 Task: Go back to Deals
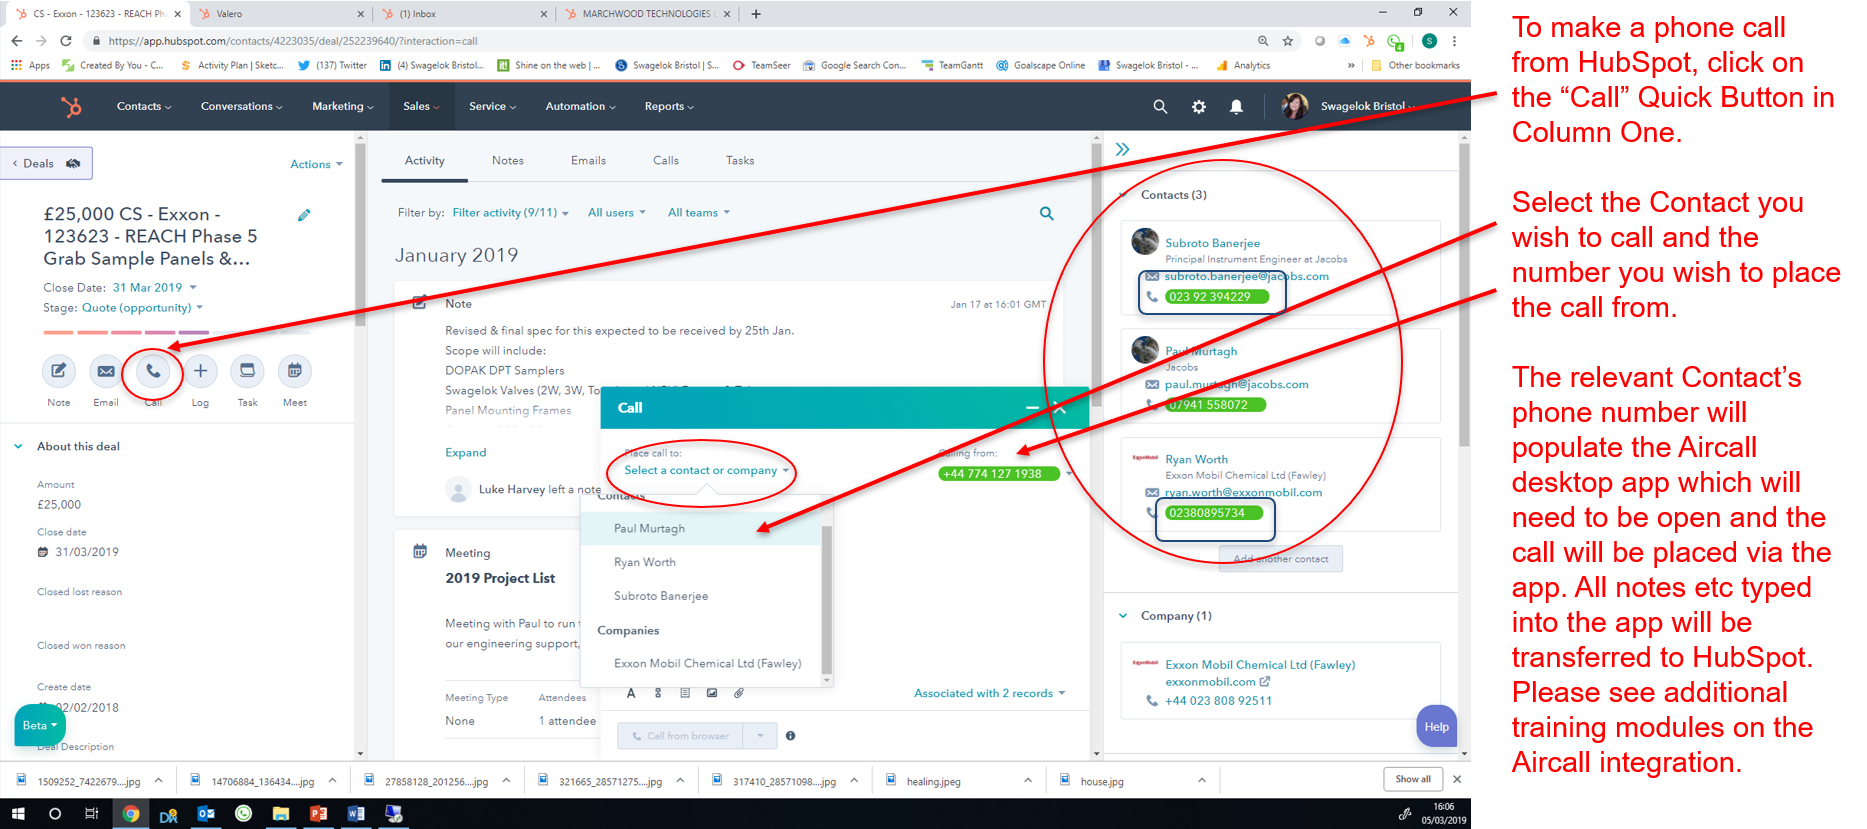click(x=46, y=163)
